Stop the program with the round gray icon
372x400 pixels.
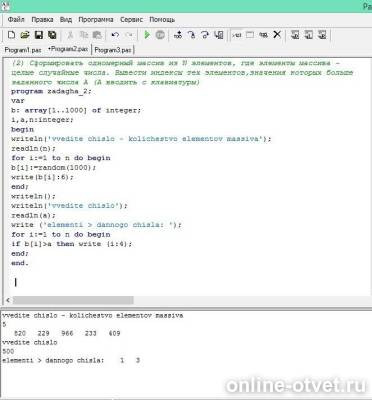pos(160,35)
